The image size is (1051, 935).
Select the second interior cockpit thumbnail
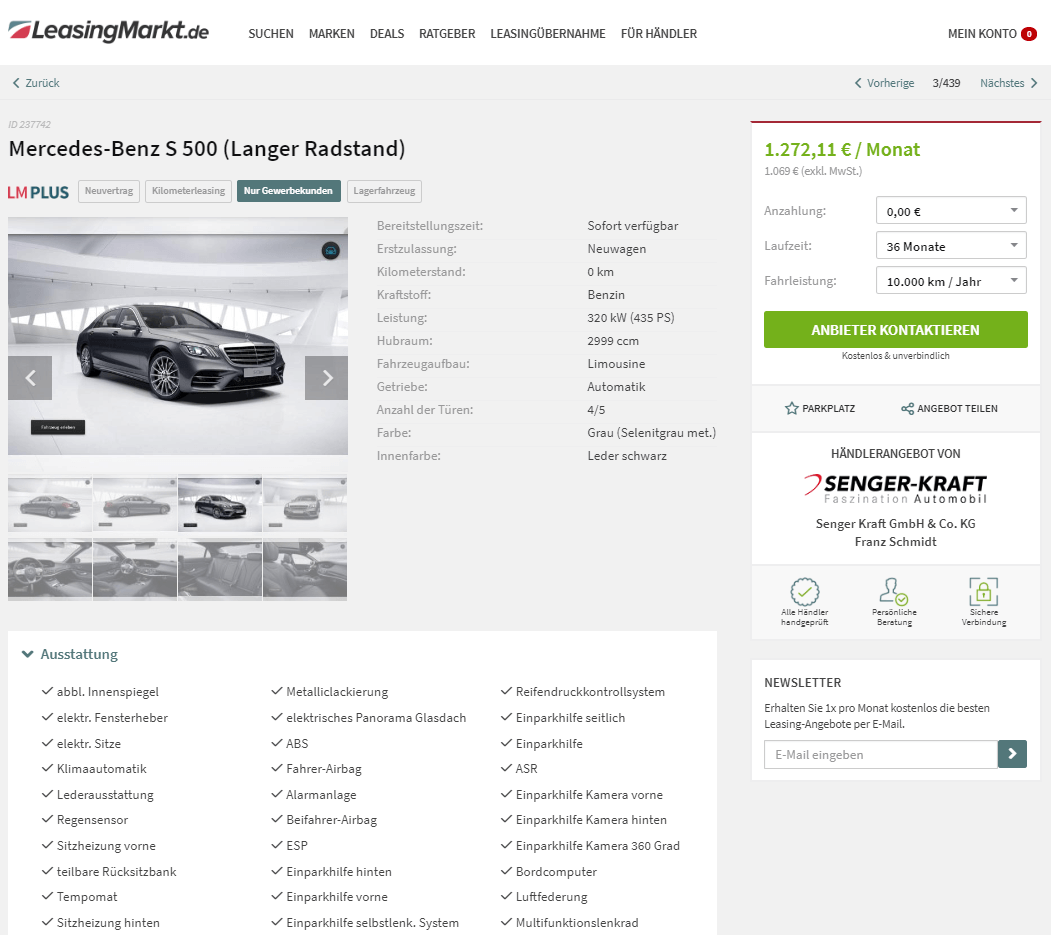coord(135,569)
